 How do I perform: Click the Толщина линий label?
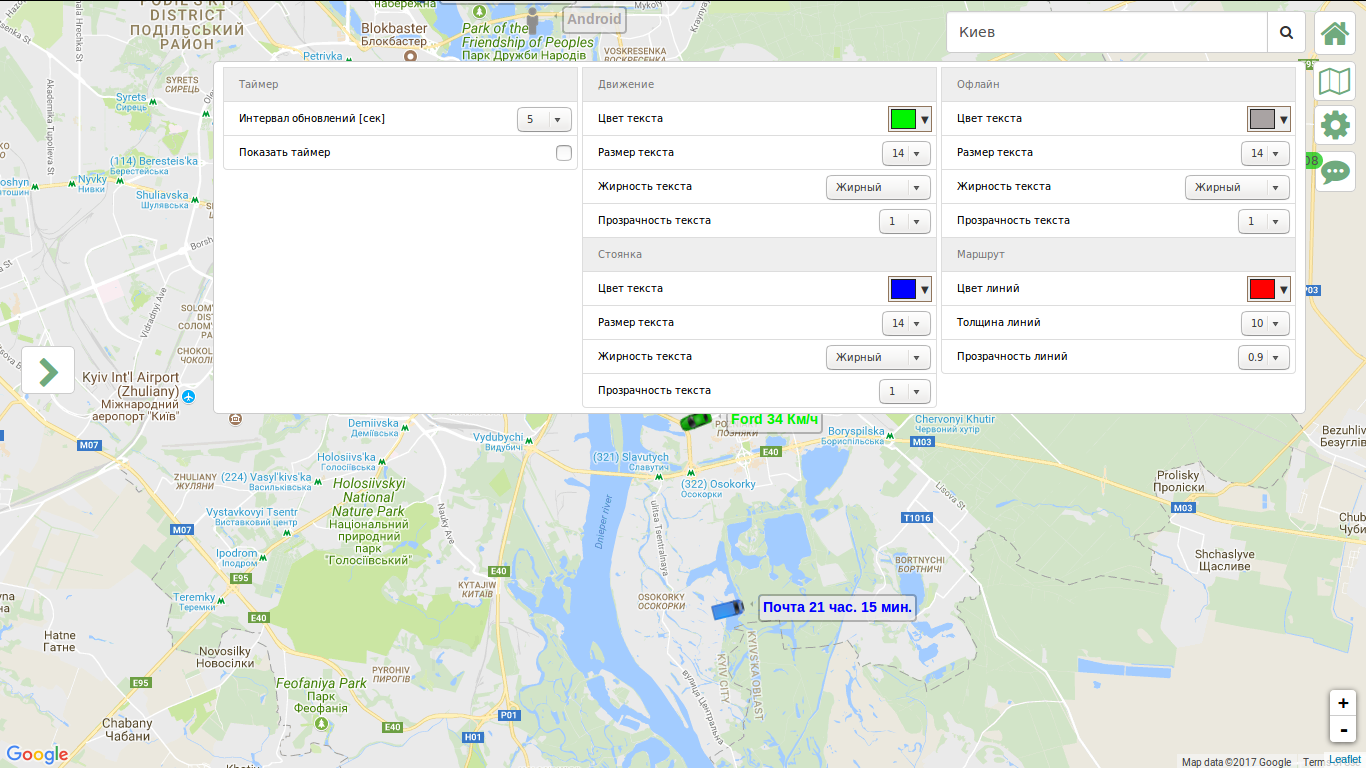[x=998, y=323]
